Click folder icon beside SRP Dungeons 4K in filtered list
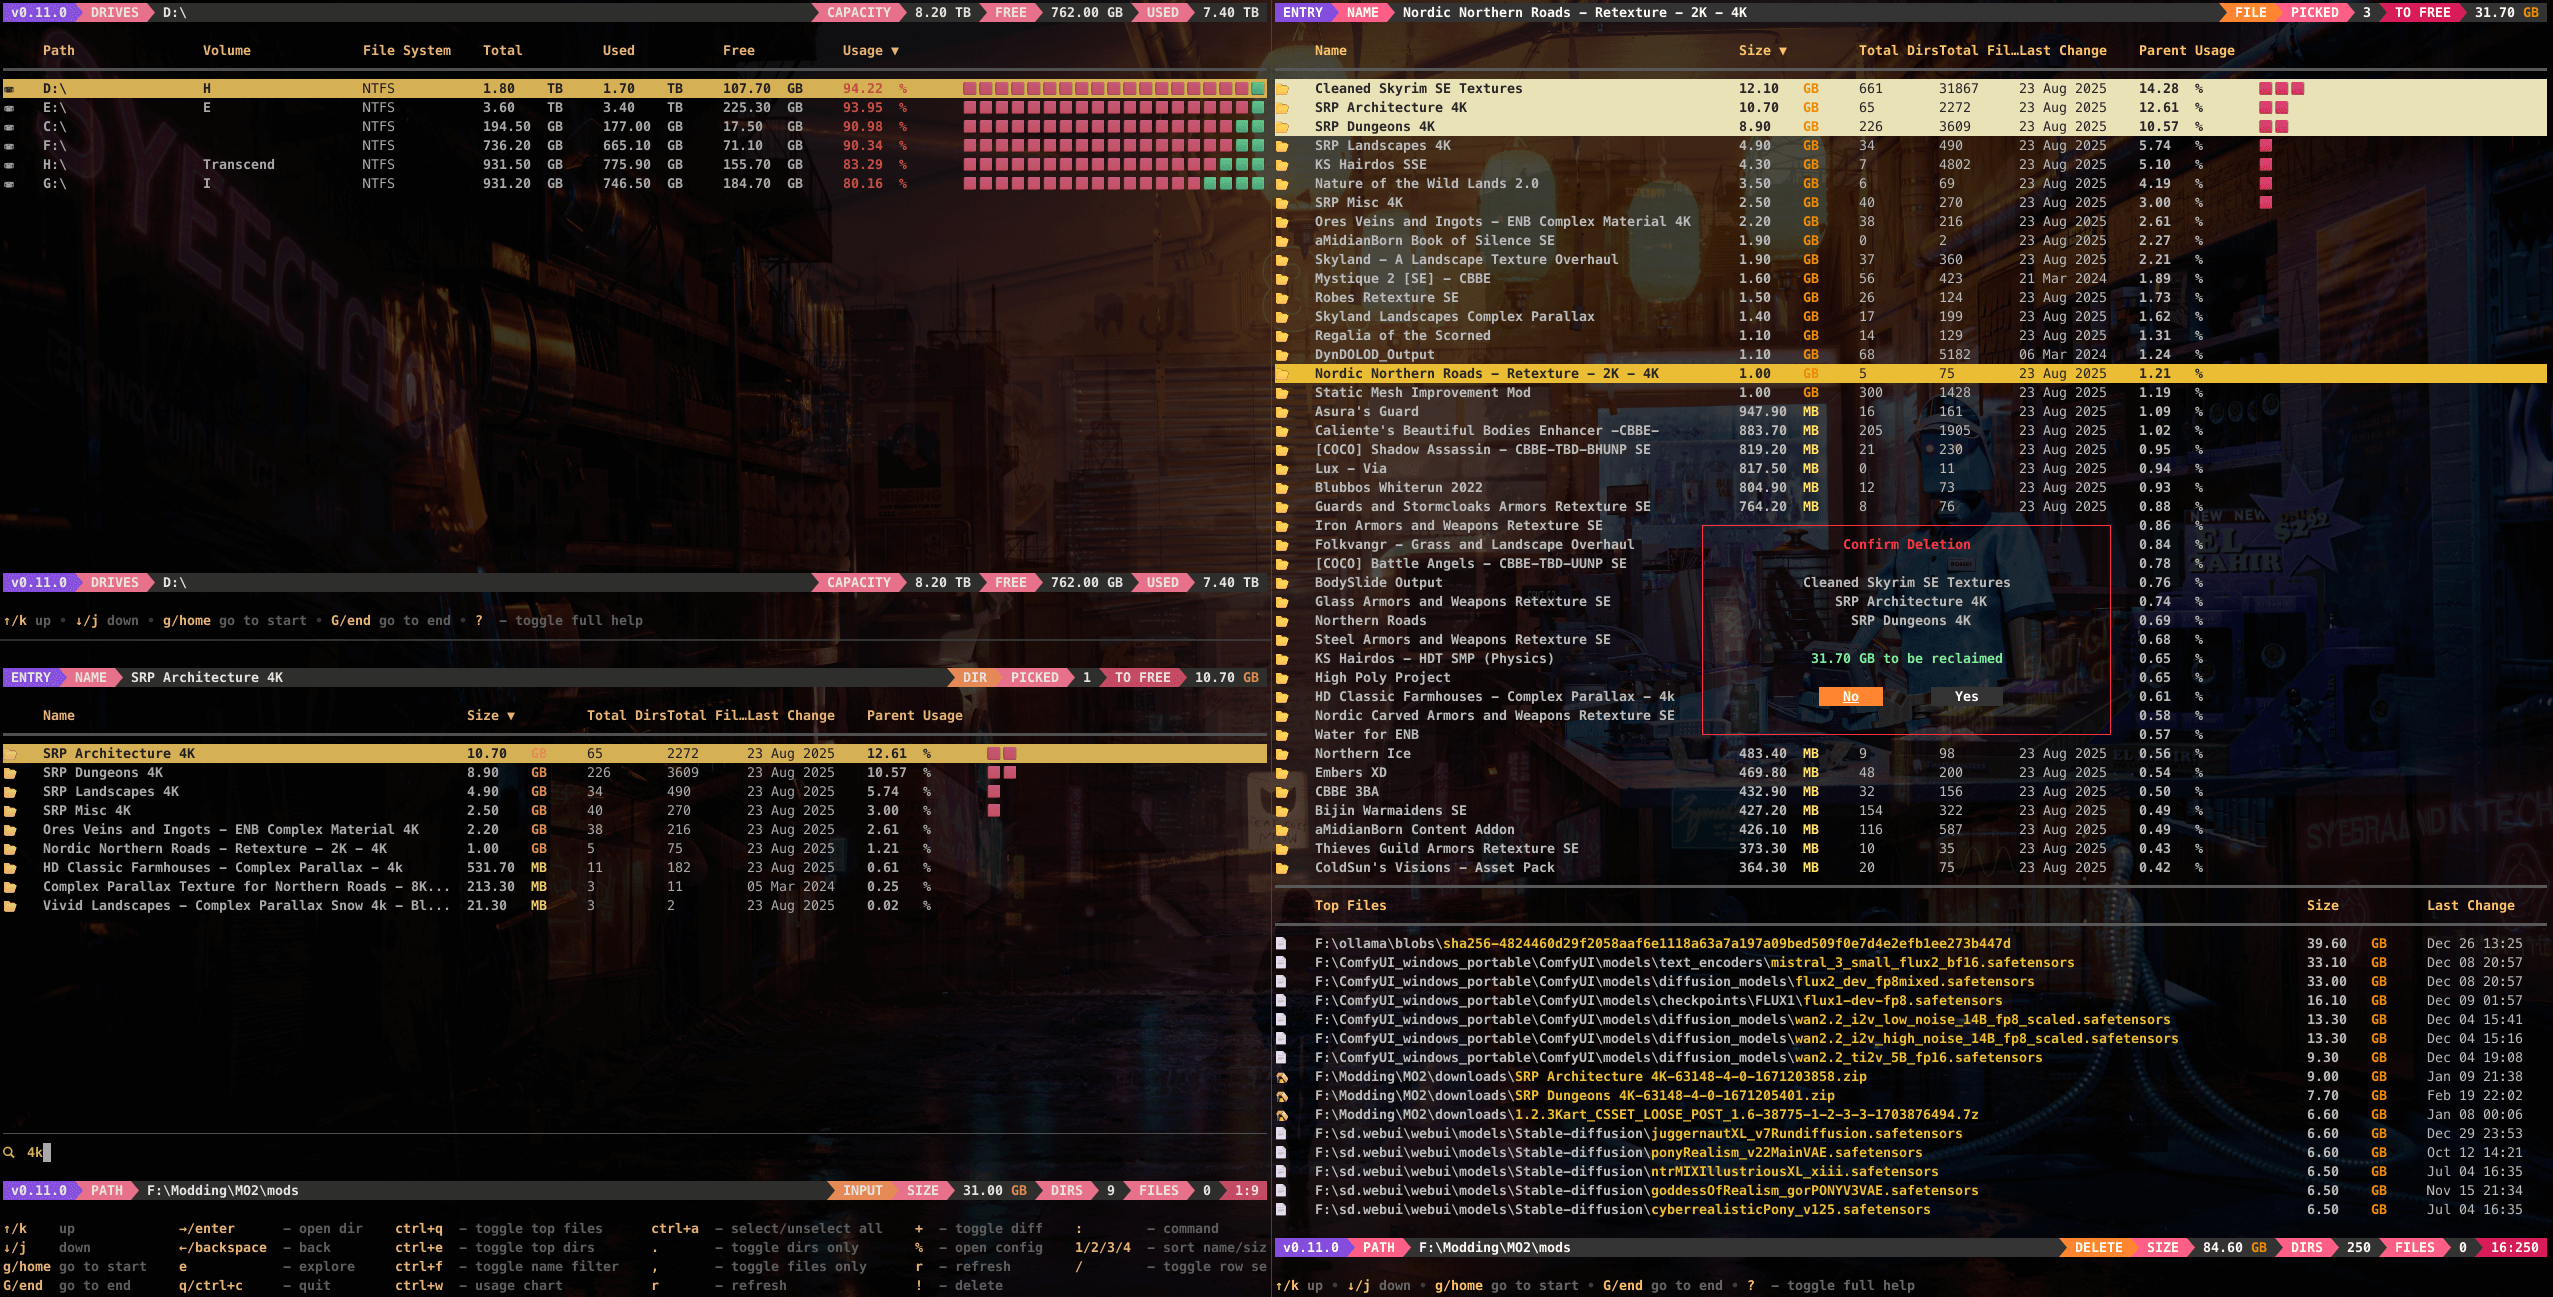The height and width of the screenshot is (1297, 2553). click(x=10, y=773)
